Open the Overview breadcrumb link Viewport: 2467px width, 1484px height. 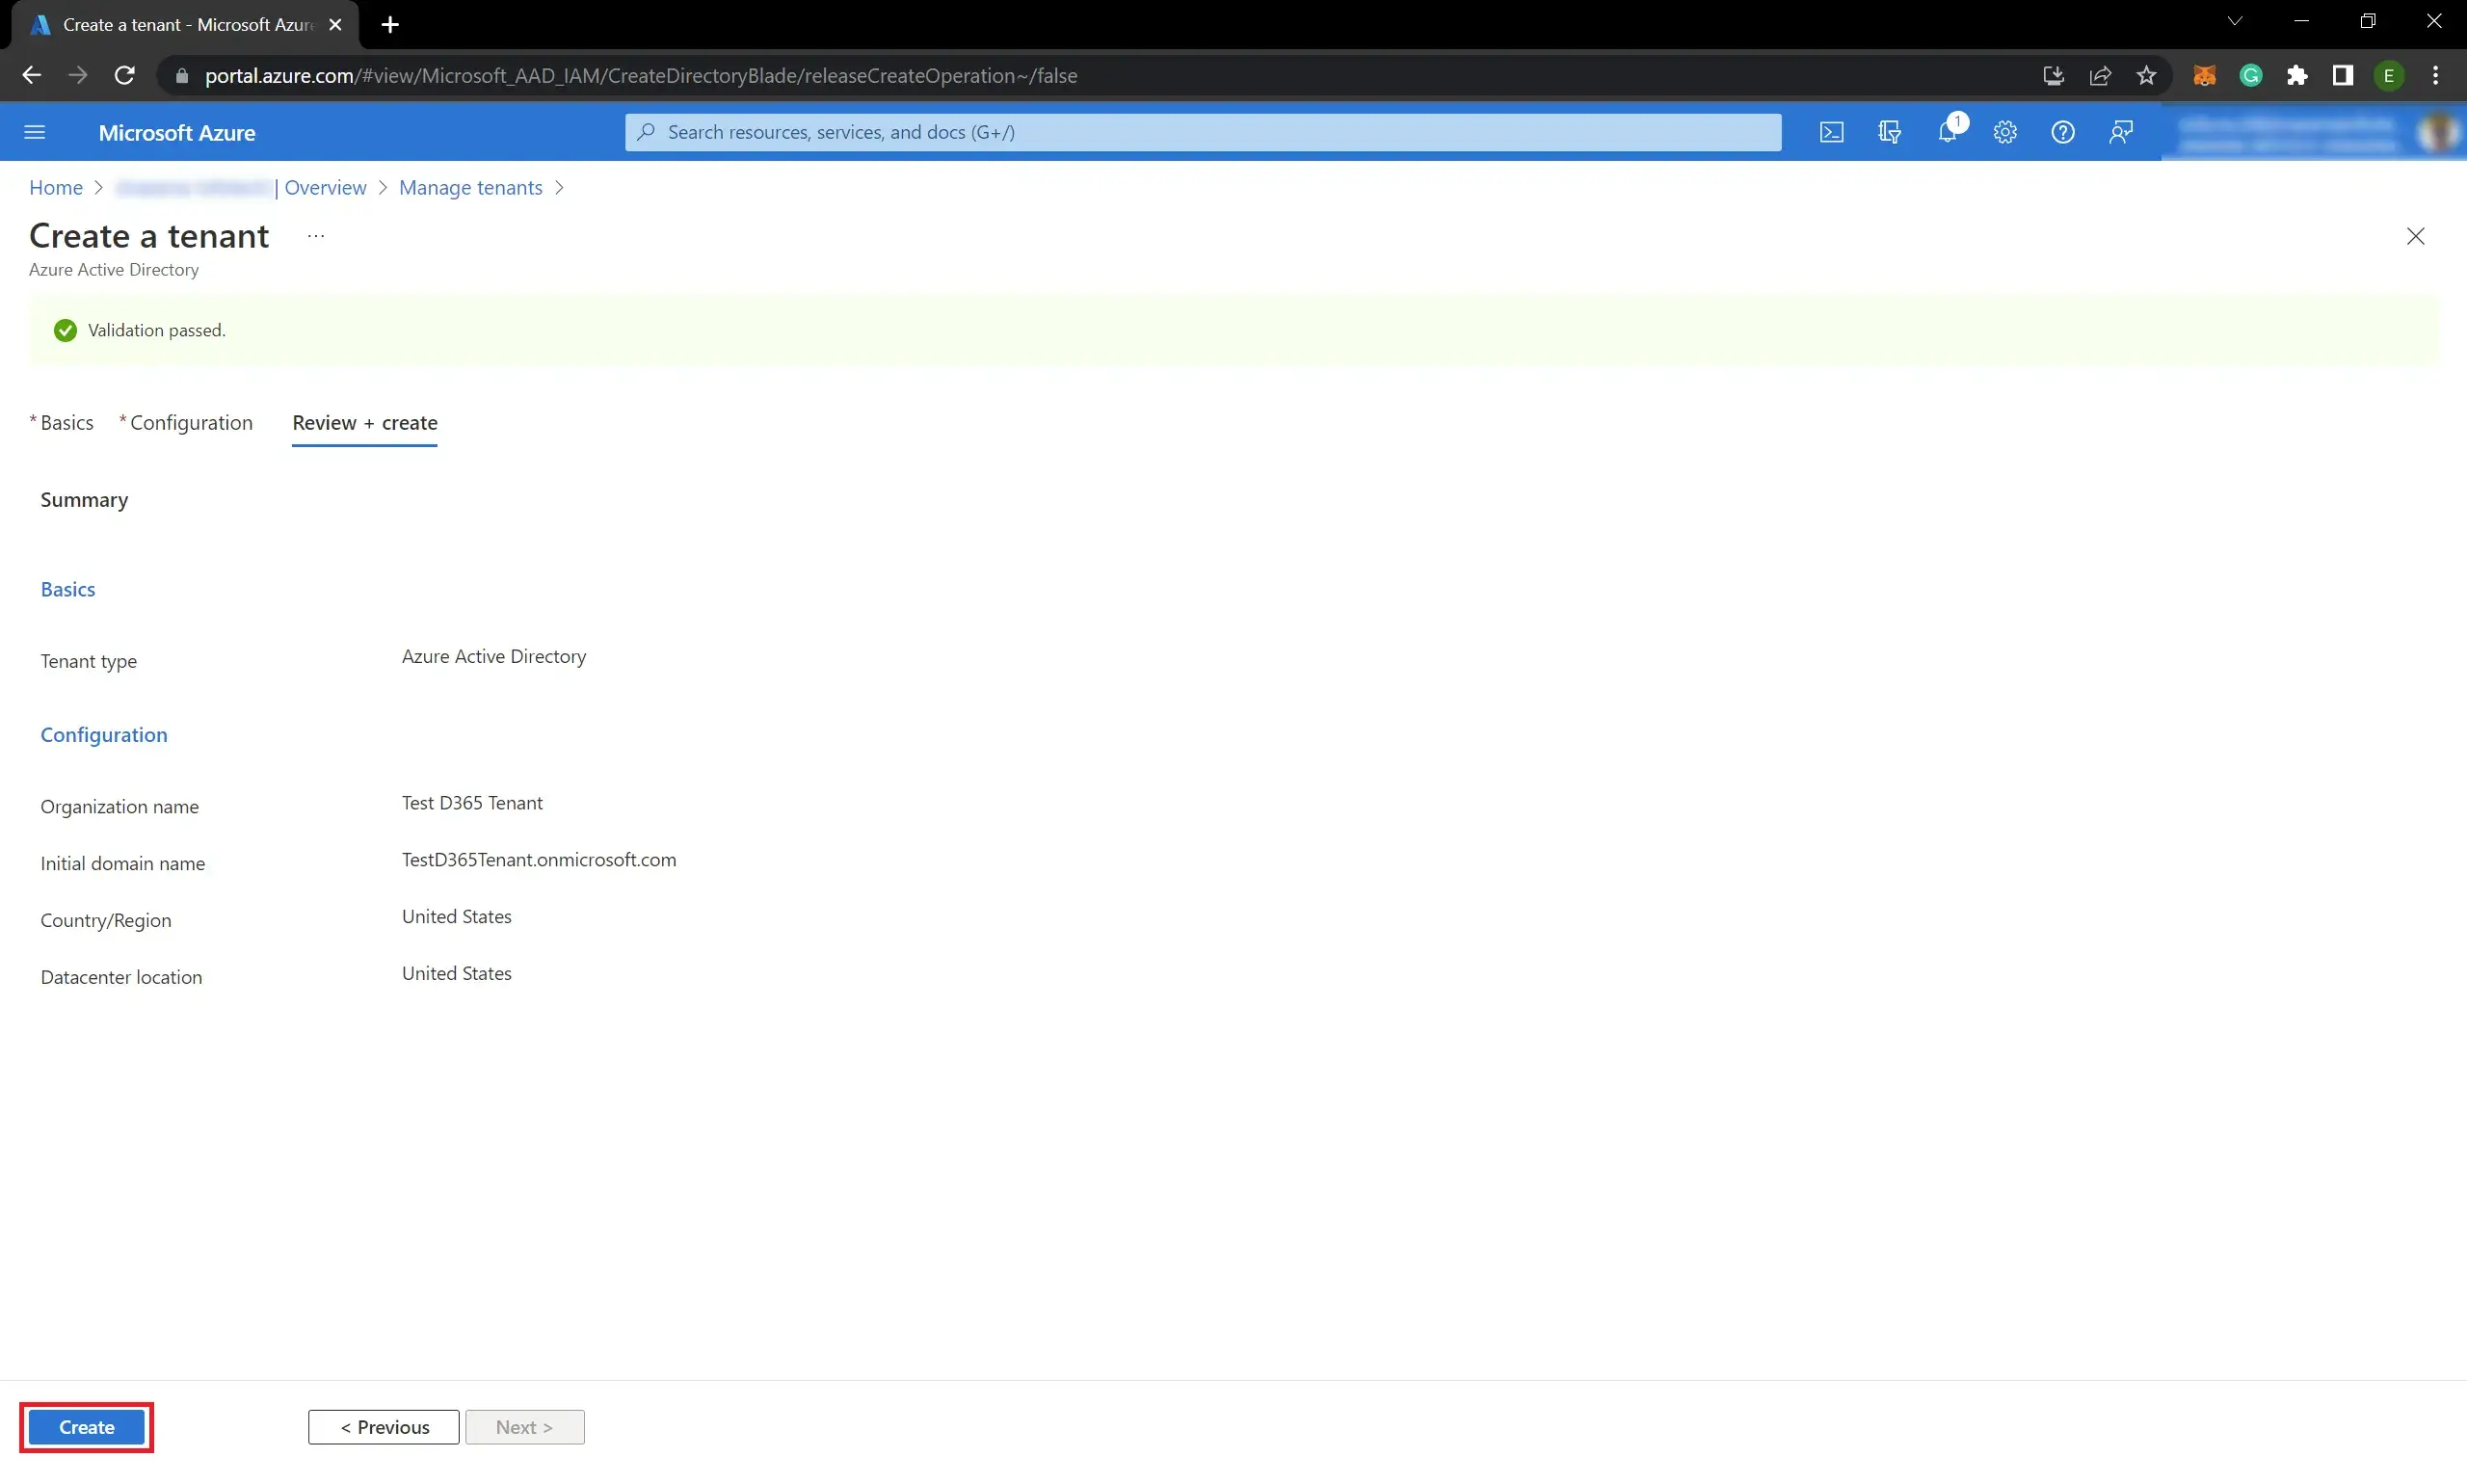tap(325, 188)
